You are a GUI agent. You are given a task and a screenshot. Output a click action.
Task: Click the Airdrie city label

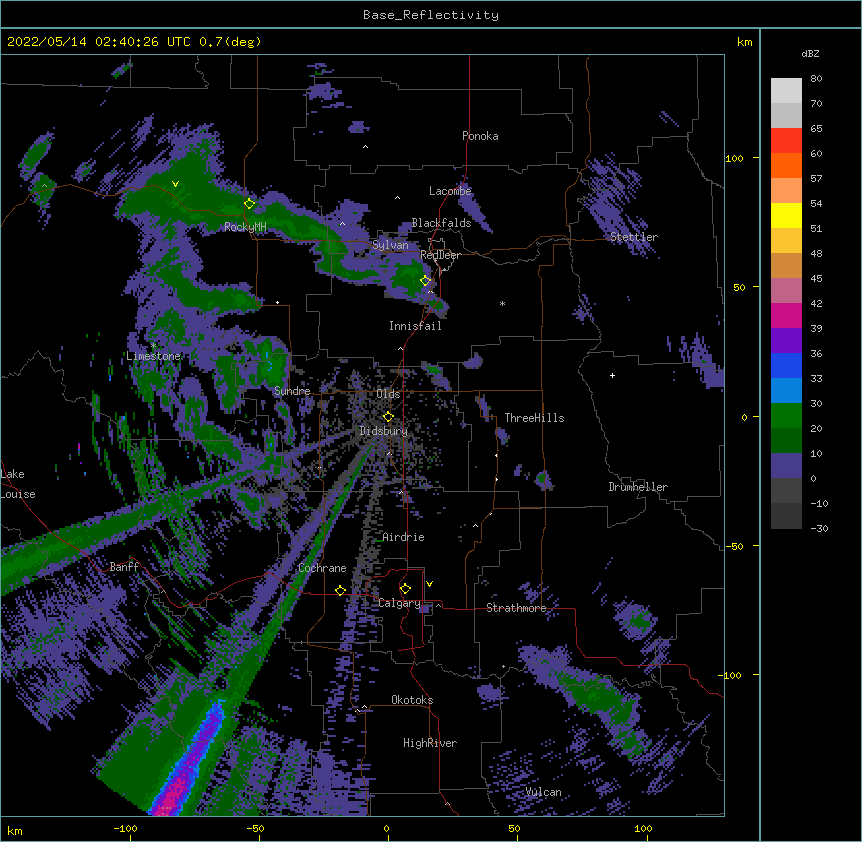tap(403, 537)
